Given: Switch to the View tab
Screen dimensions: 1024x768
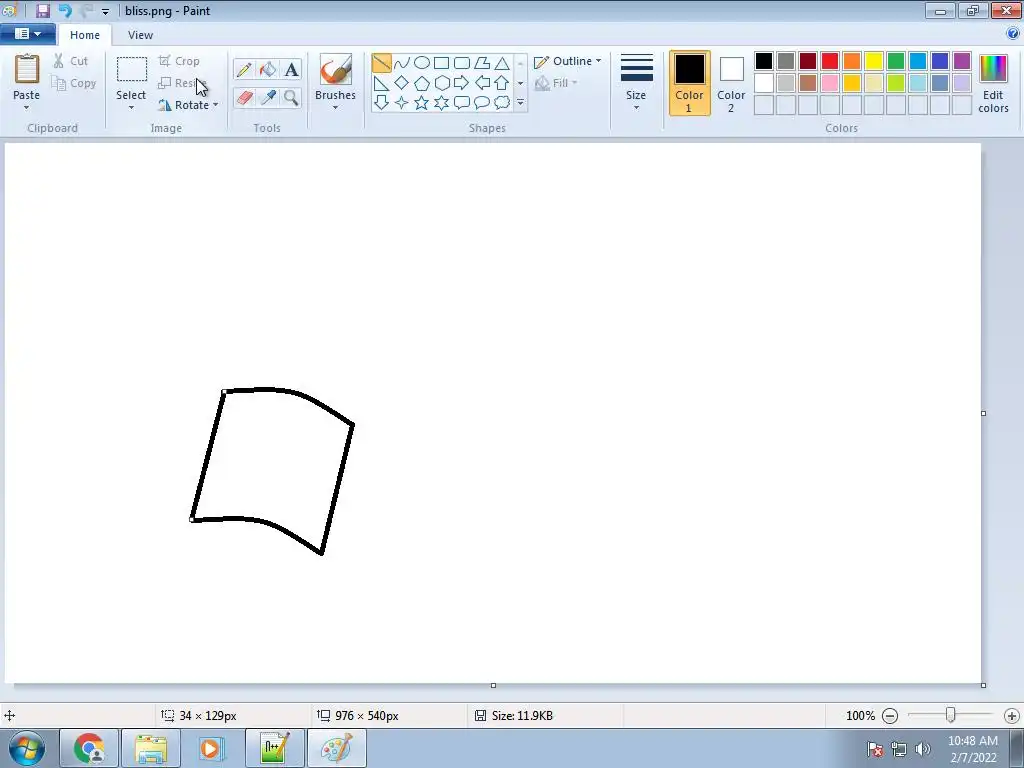Looking at the screenshot, I should pyautogui.click(x=140, y=35).
